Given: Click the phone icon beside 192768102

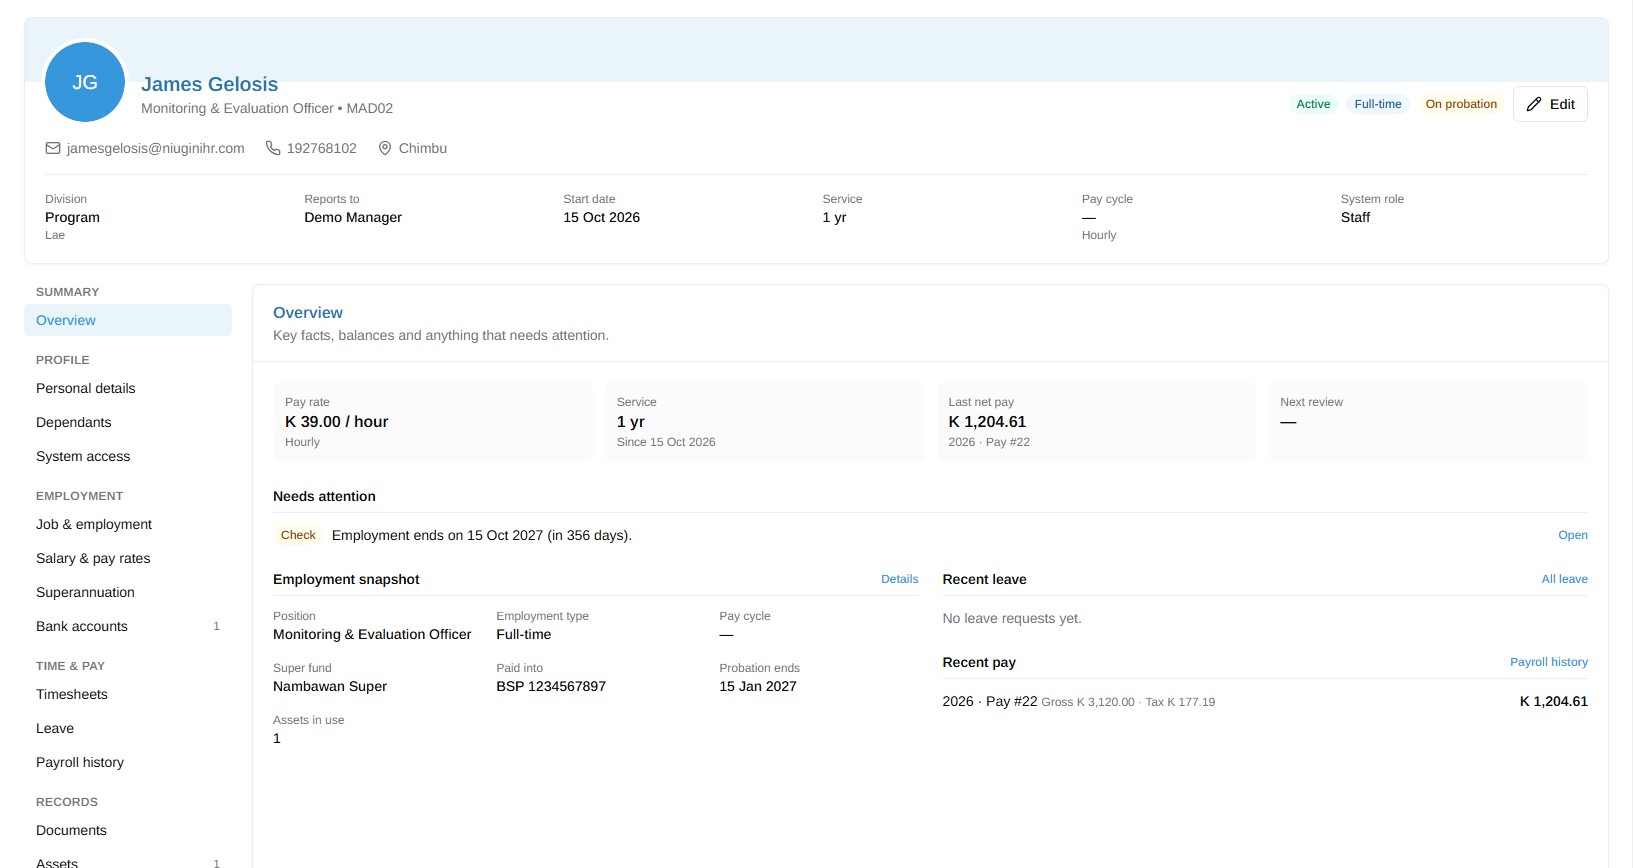Looking at the screenshot, I should tap(273, 148).
